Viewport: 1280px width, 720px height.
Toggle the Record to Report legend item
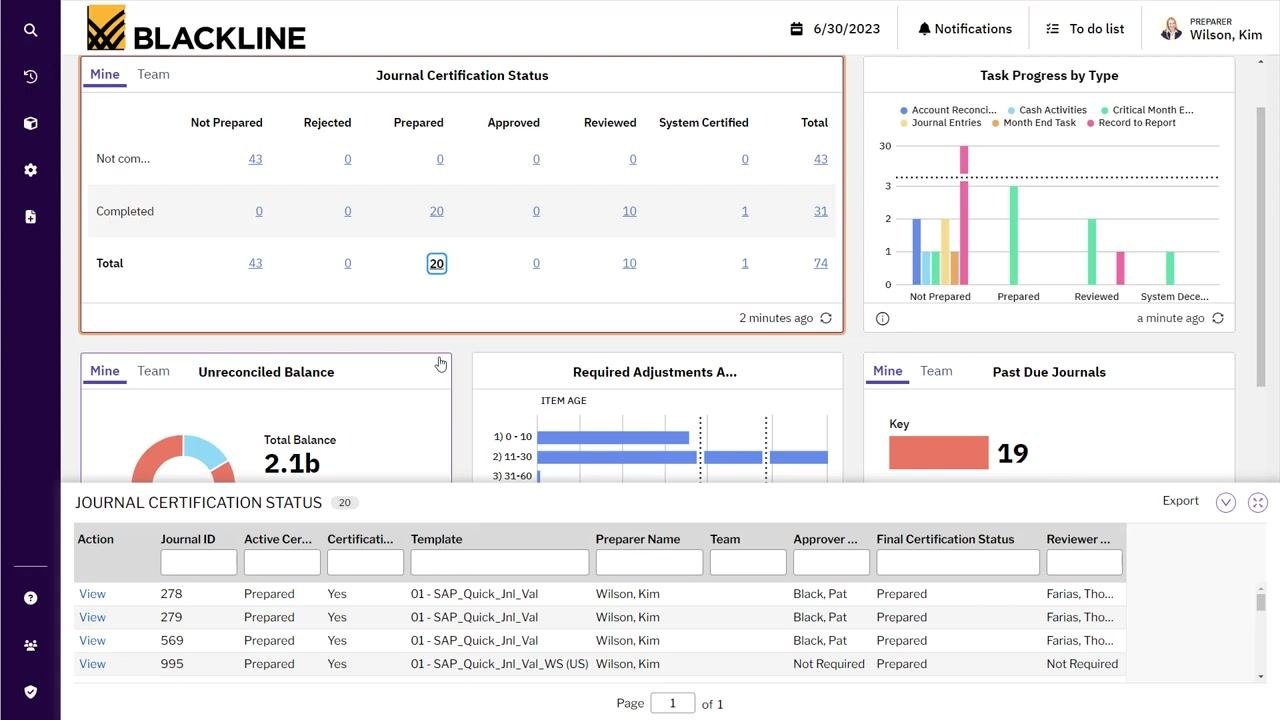click(1131, 123)
